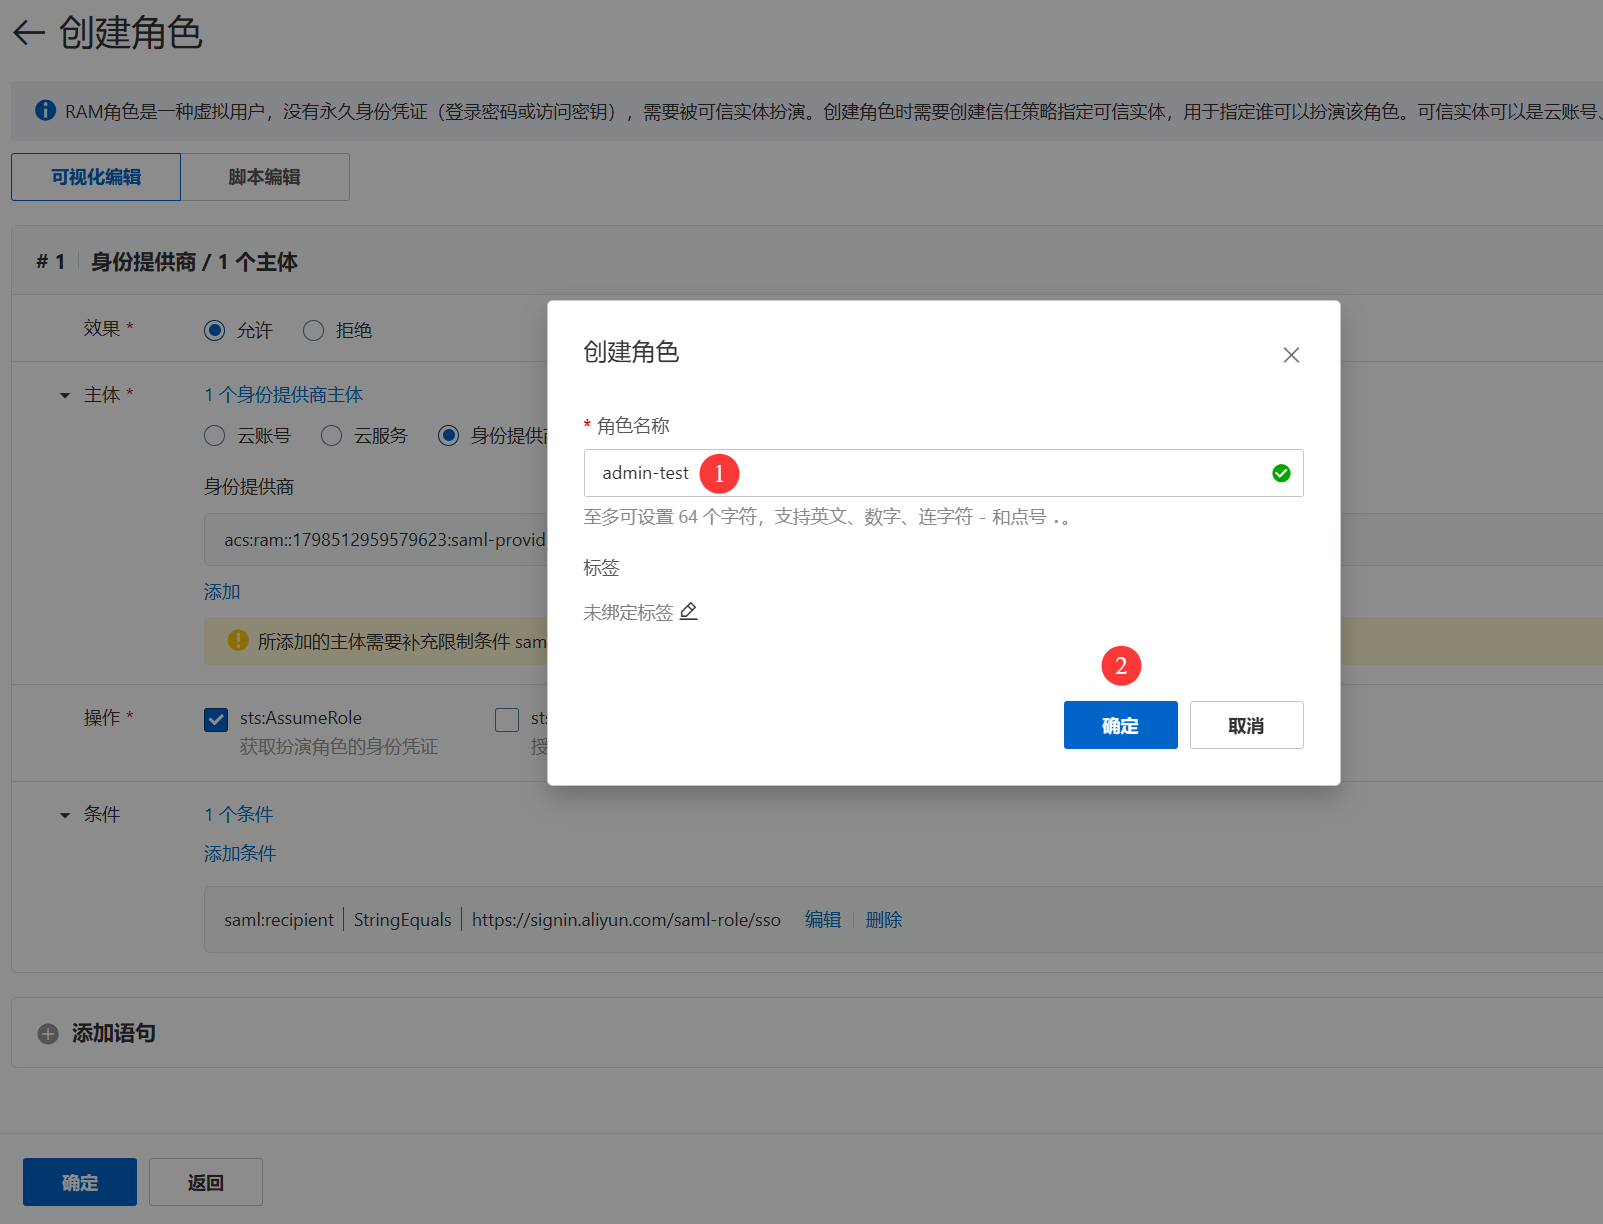Choose the 云账号 principal radio option
Image resolution: width=1603 pixels, height=1224 pixels.
coord(215,435)
